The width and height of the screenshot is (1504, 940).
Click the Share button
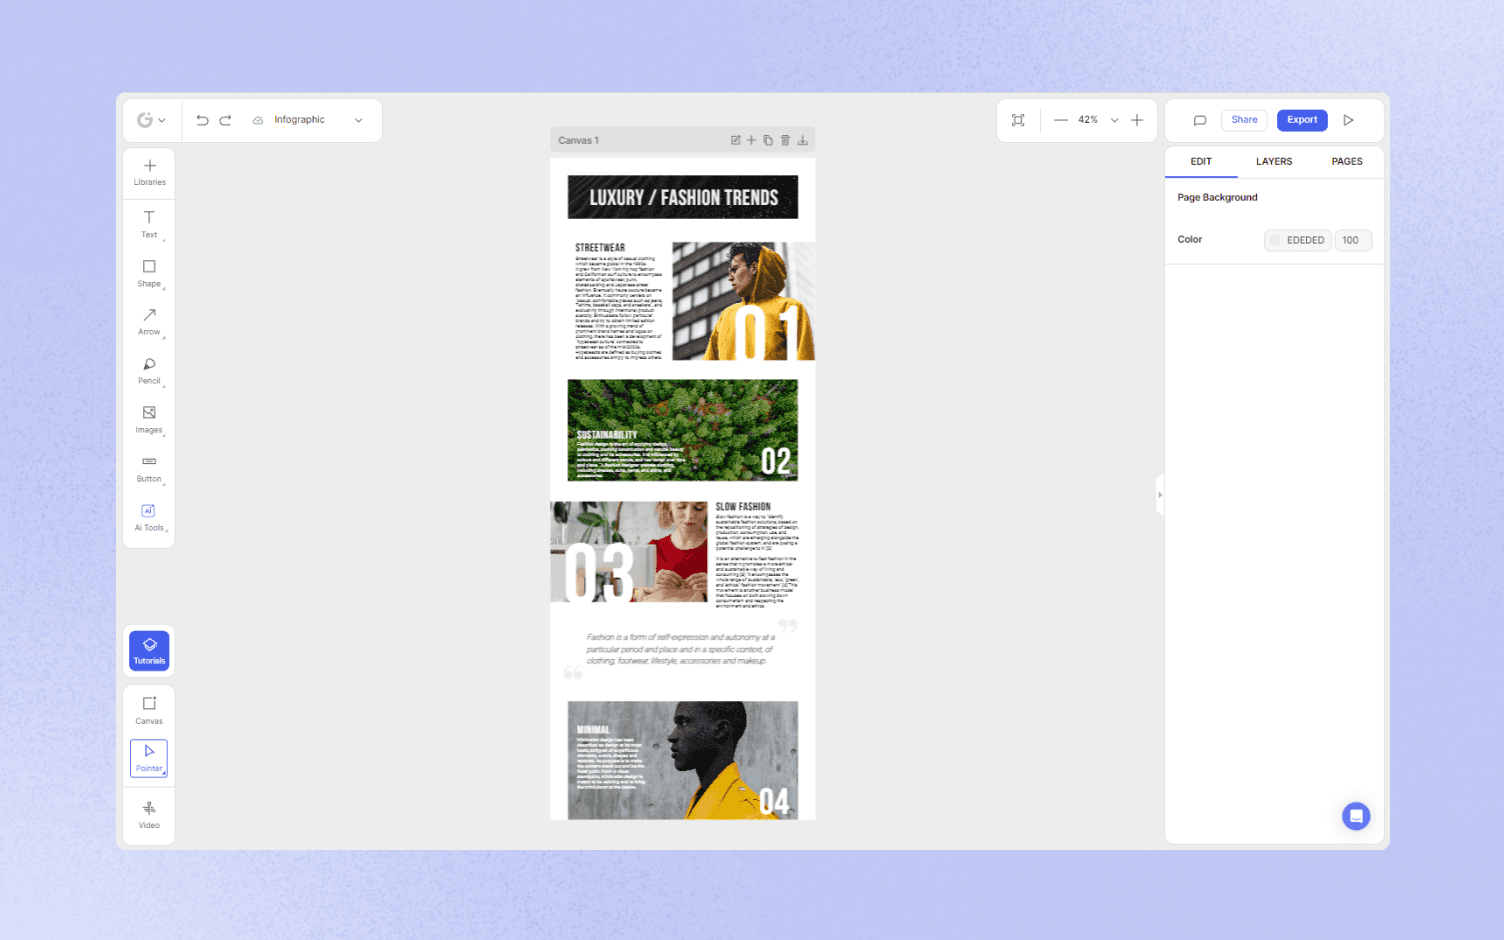(1244, 119)
